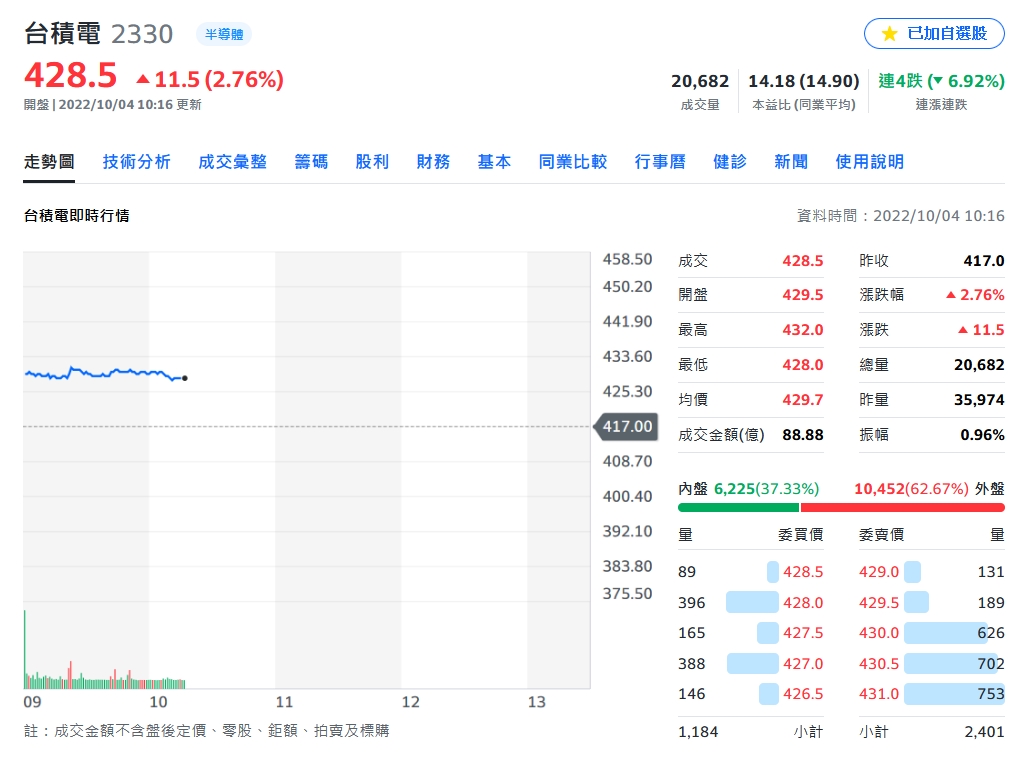The height and width of the screenshot is (757, 1033).
Task: Click the ask price 429.5
Action: (x=879, y=602)
